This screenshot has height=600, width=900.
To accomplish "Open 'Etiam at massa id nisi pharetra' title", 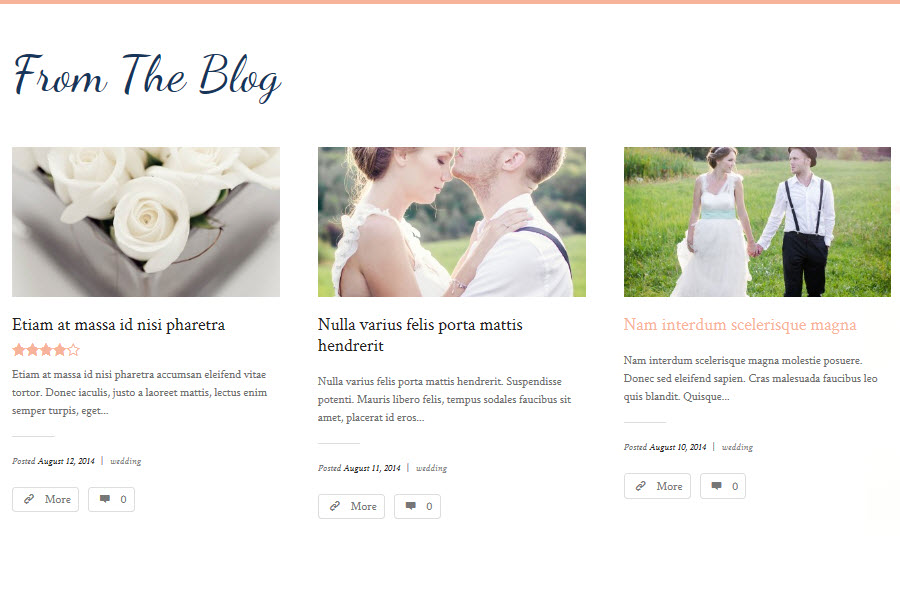I will click(x=119, y=325).
